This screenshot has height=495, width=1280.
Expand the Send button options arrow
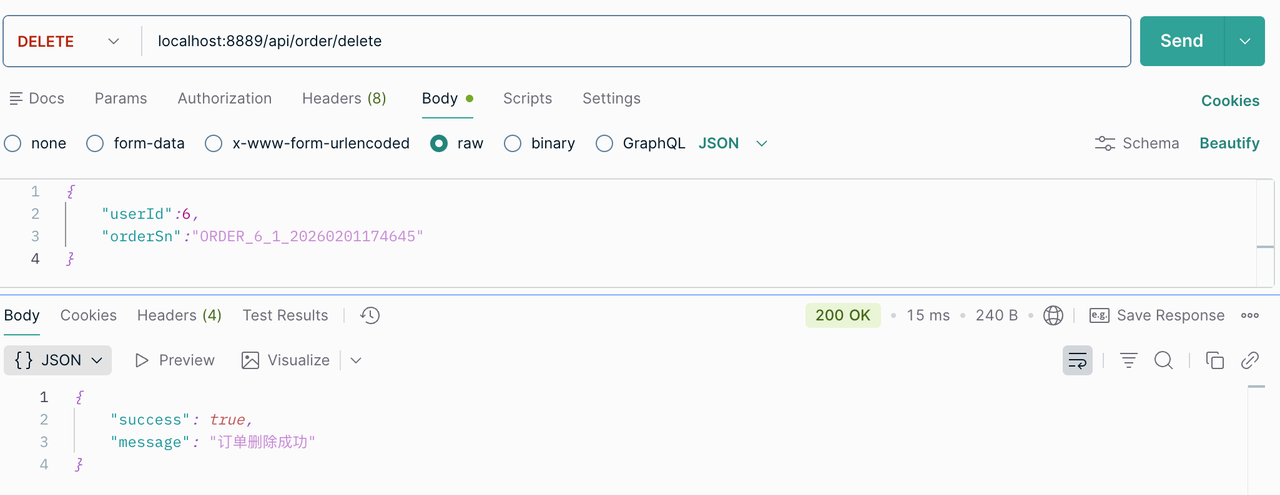click(1245, 41)
